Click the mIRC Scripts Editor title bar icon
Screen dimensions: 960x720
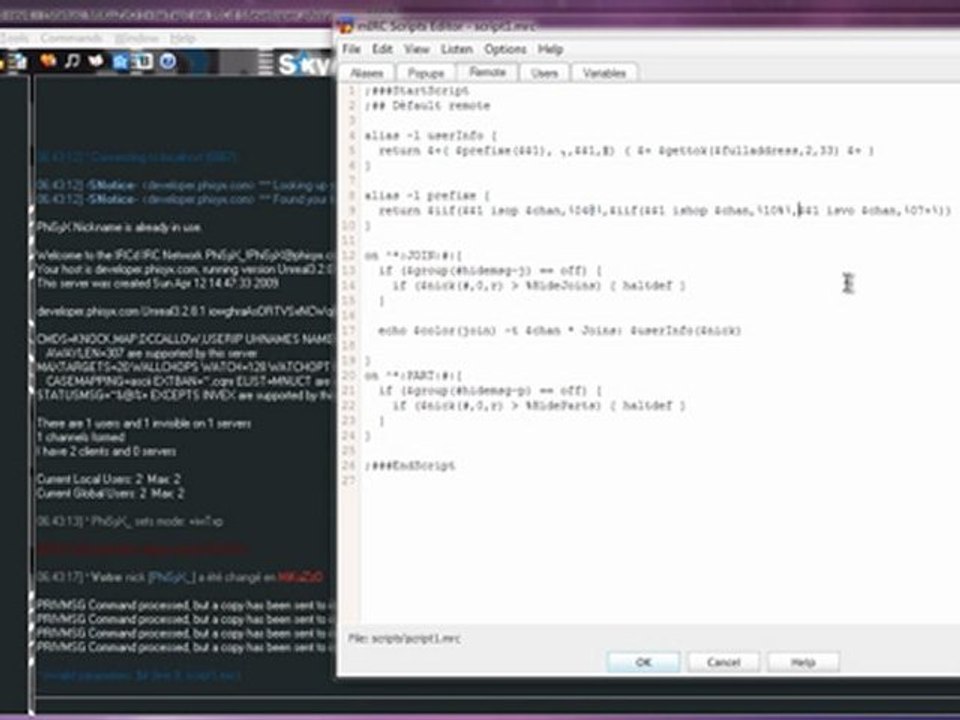pyautogui.click(x=346, y=26)
